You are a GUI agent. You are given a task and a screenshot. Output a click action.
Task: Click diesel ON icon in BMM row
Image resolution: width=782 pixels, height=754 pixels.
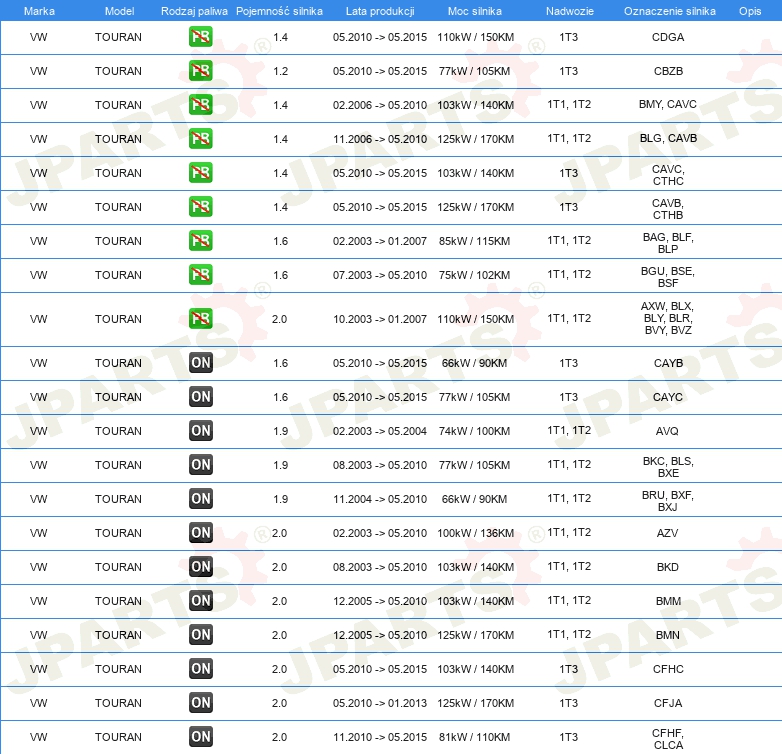tap(201, 600)
